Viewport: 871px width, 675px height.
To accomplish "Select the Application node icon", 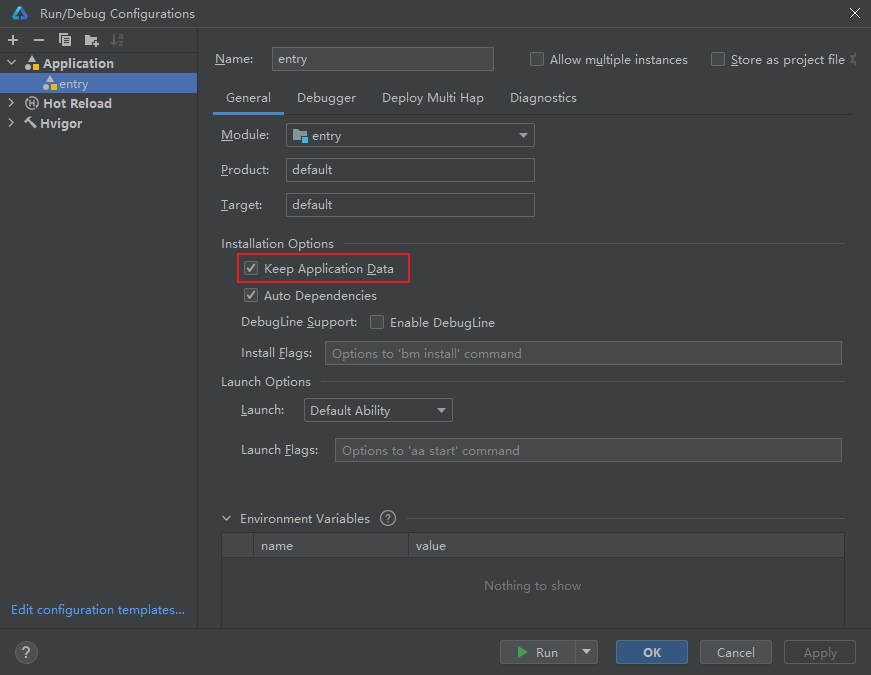I will (32, 63).
